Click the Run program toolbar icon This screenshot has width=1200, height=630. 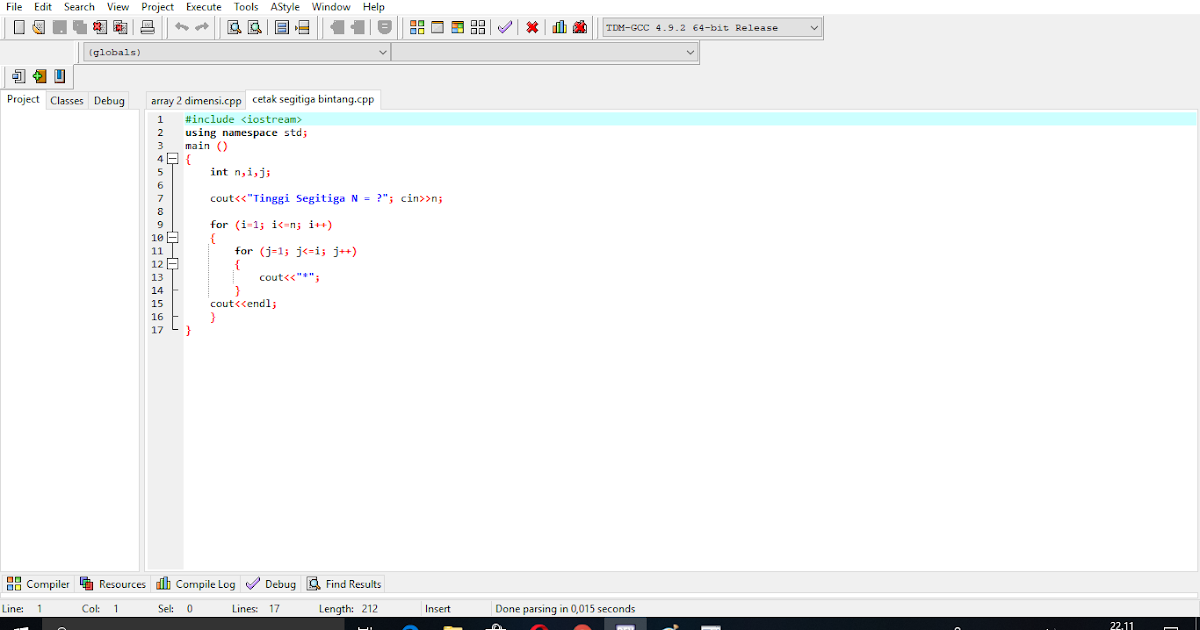(437, 27)
